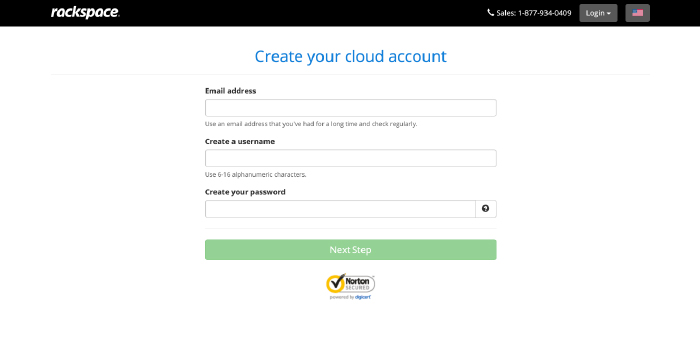Click the green Next Step button
Viewport: 700px width, 360px height.
[x=350, y=250]
